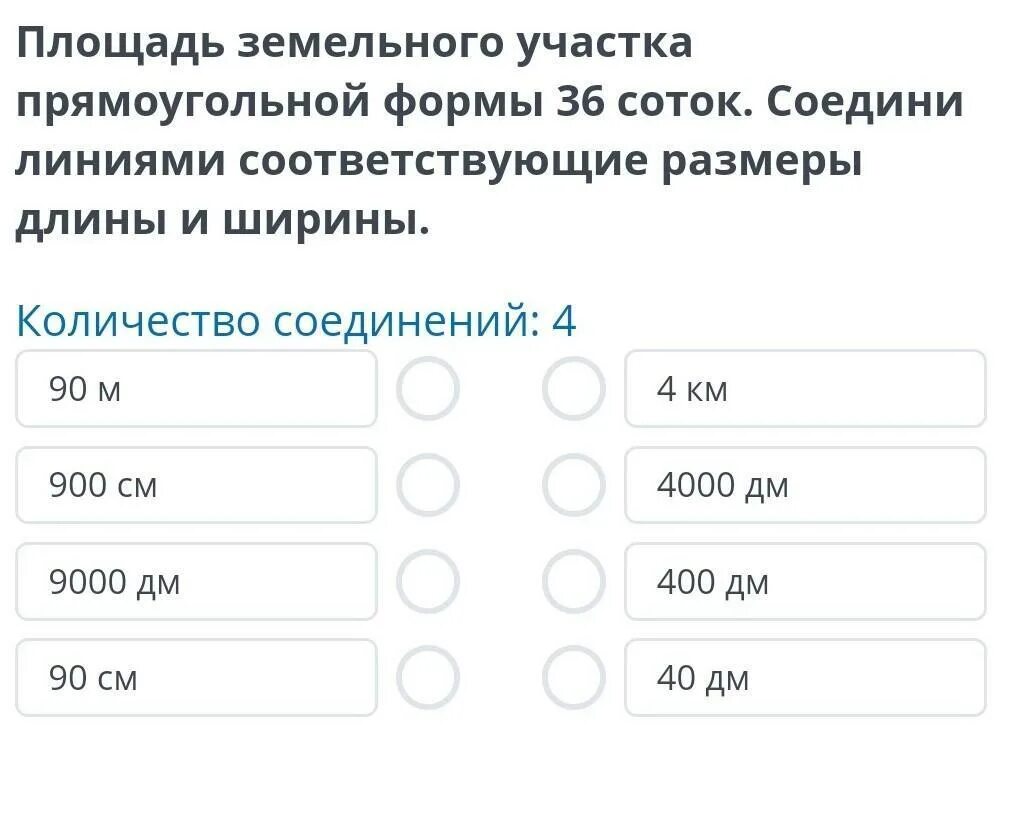Select the connector circle beside 900 см

point(428,485)
